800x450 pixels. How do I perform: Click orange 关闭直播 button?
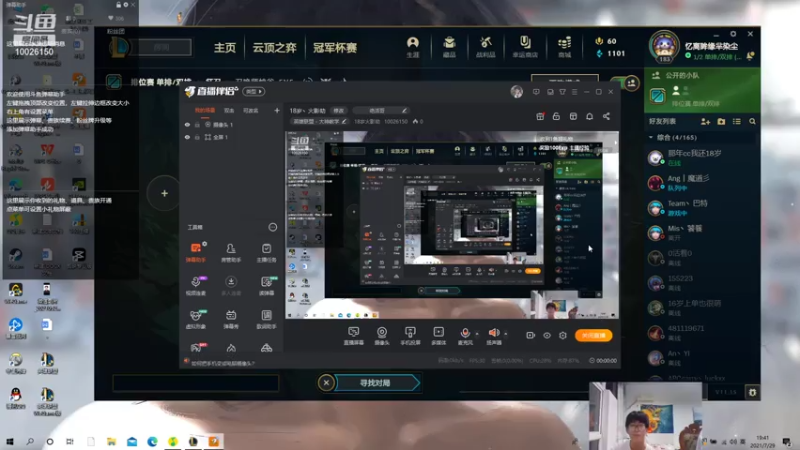tap(593, 335)
